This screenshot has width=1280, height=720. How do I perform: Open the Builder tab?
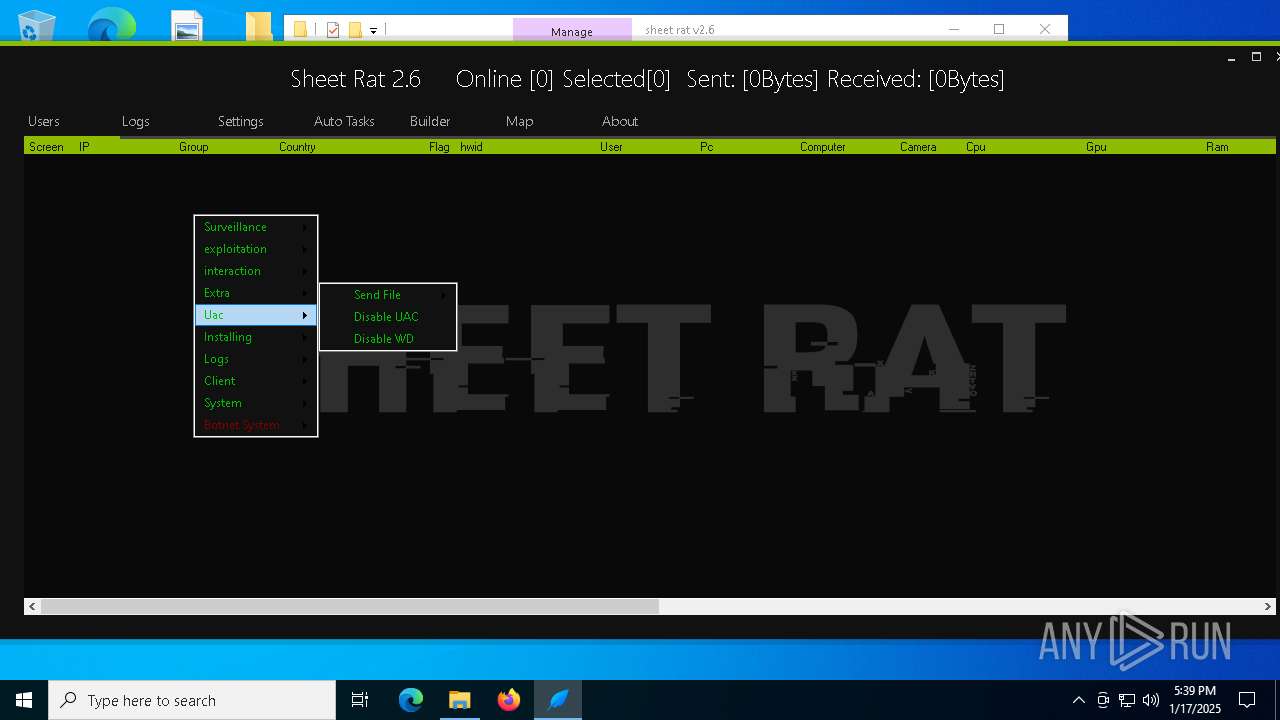tap(430, 121)
